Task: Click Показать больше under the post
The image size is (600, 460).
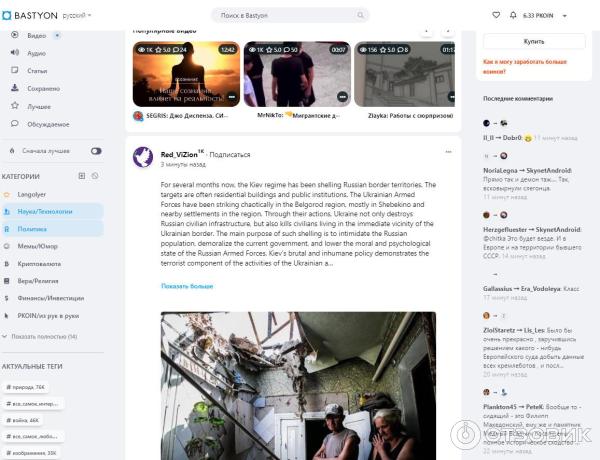Action: pyautogui.click(x=187, y=286)
